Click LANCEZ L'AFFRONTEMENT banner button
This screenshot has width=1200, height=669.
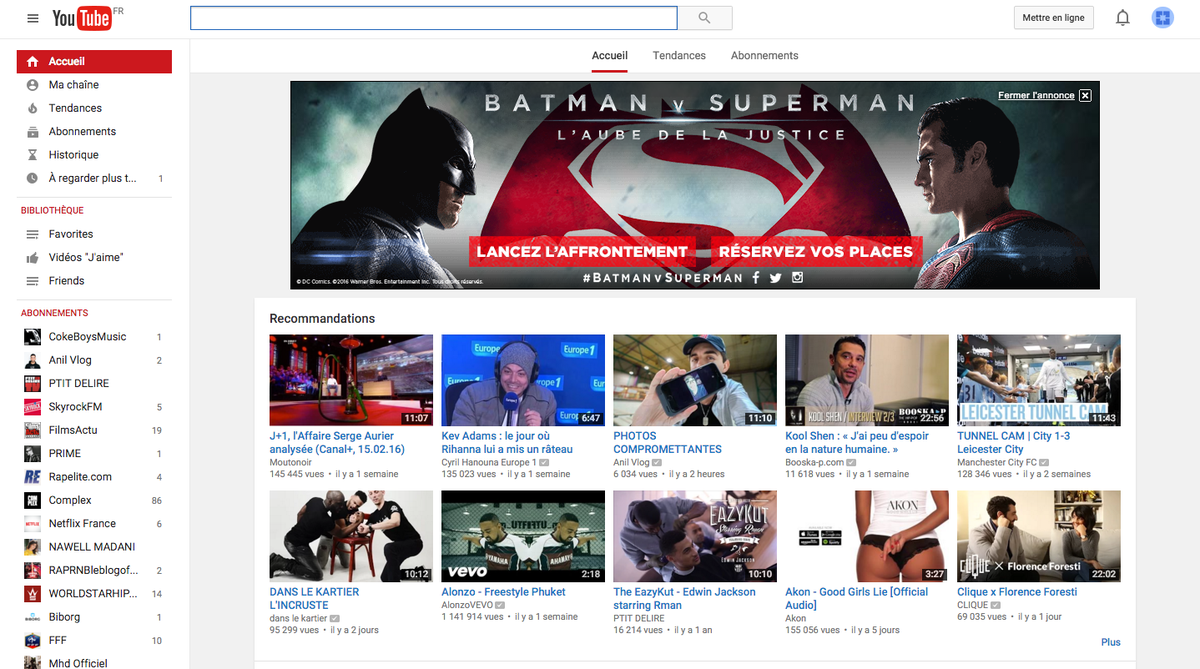(582, 252)
